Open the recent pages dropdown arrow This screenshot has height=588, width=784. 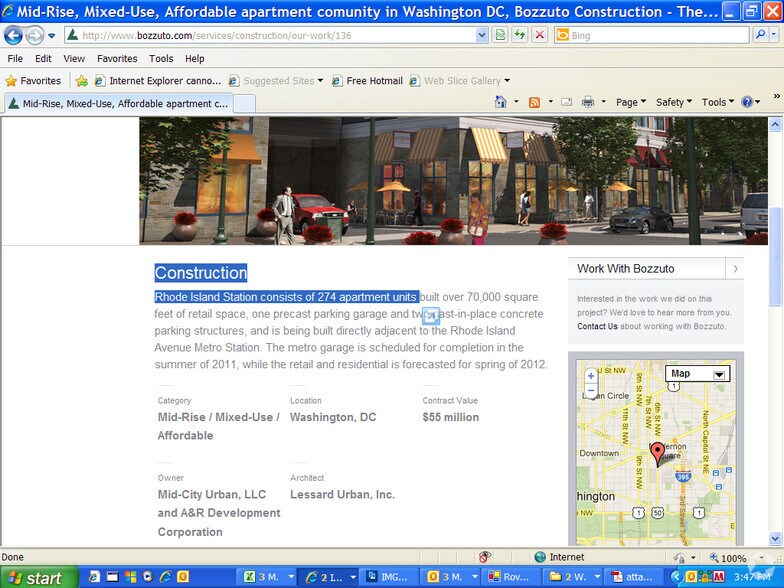point(52,36)
